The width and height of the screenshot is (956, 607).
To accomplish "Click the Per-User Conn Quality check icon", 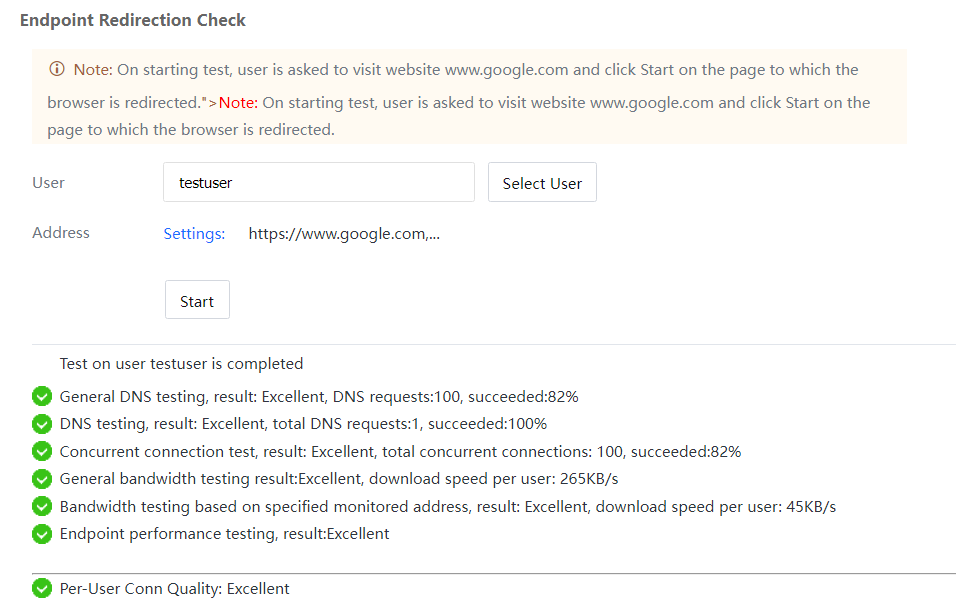I will (42, 589).
